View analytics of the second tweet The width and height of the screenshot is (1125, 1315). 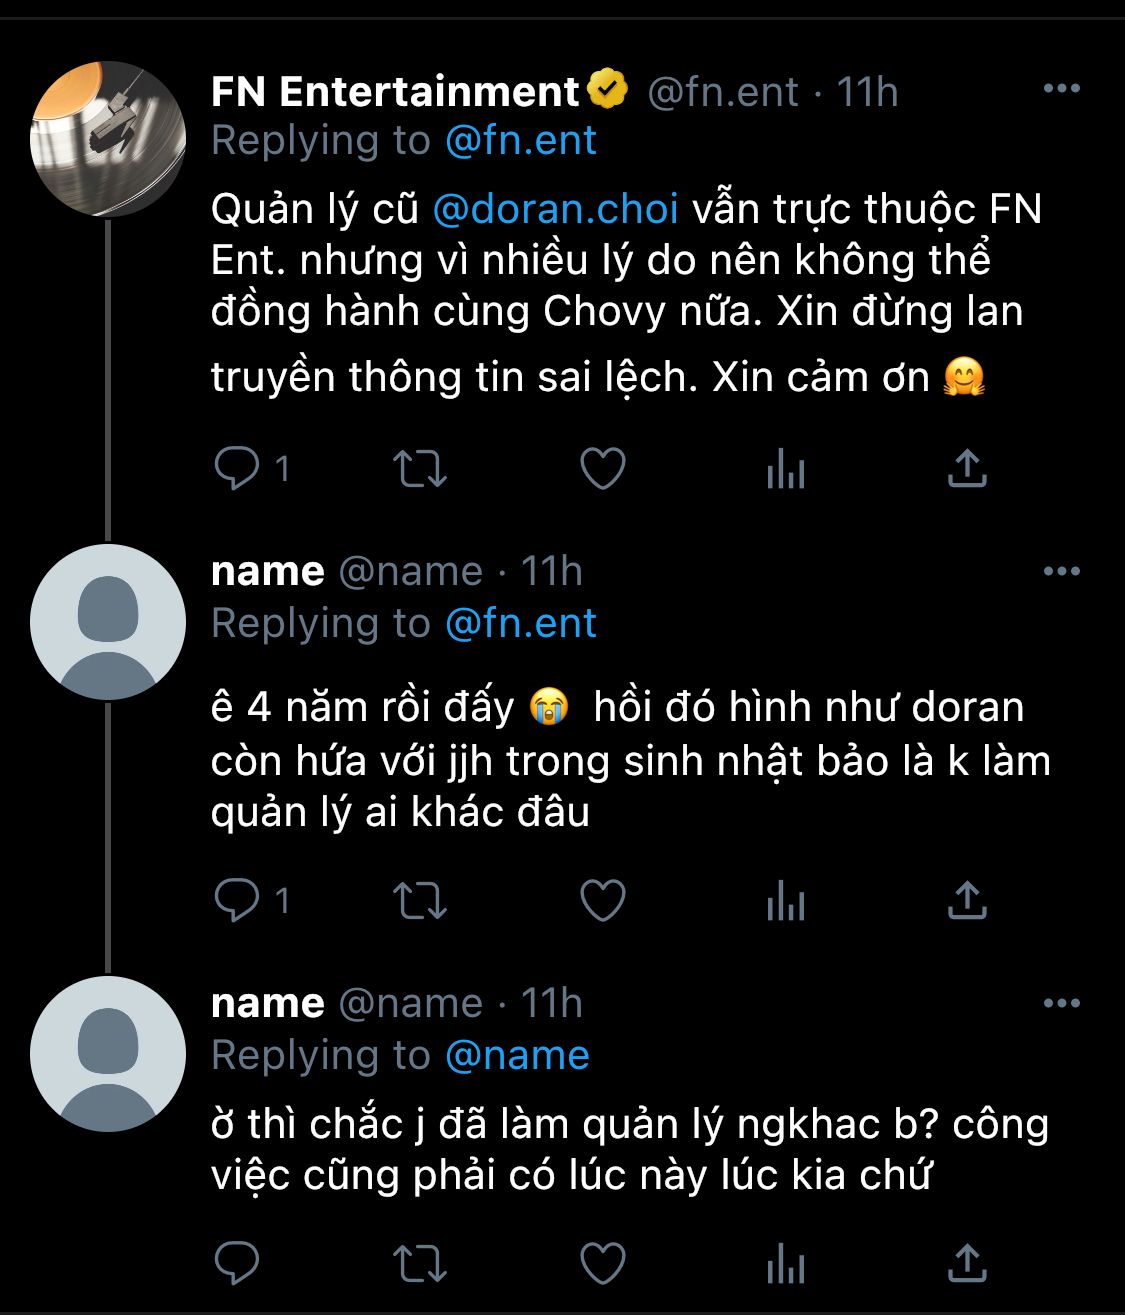pos(786,900)
